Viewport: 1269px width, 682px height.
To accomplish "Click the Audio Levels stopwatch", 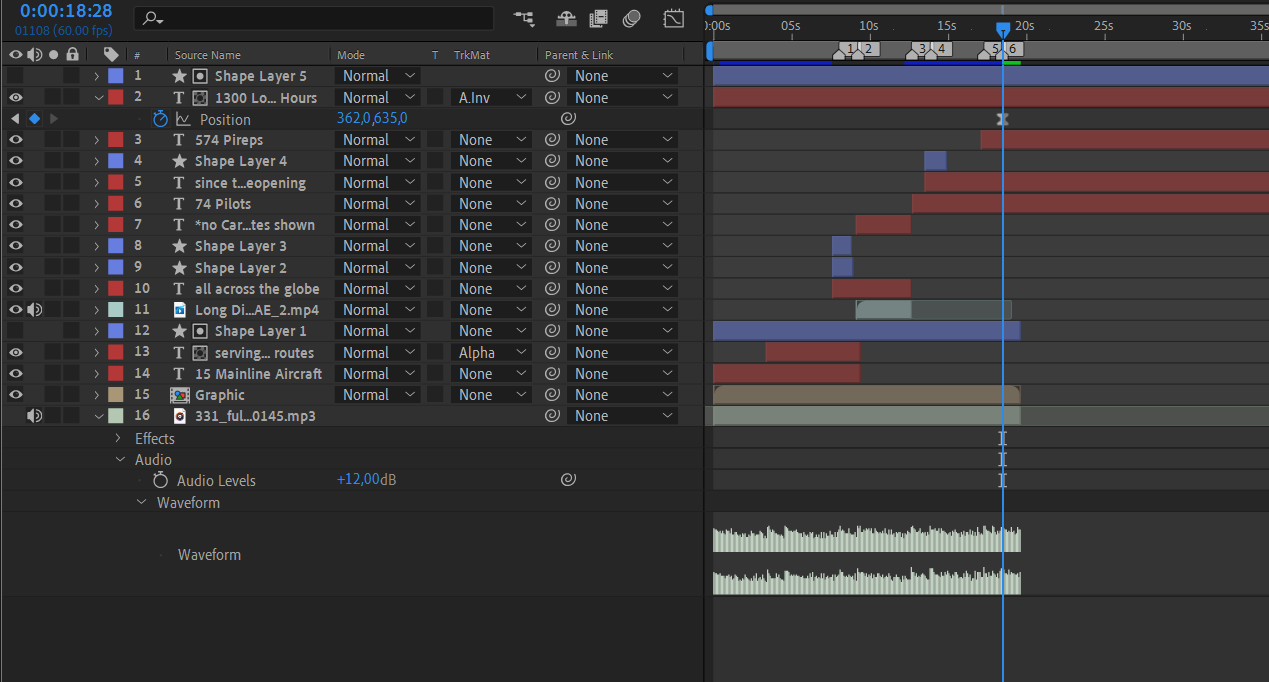I will tap(161, 481).
